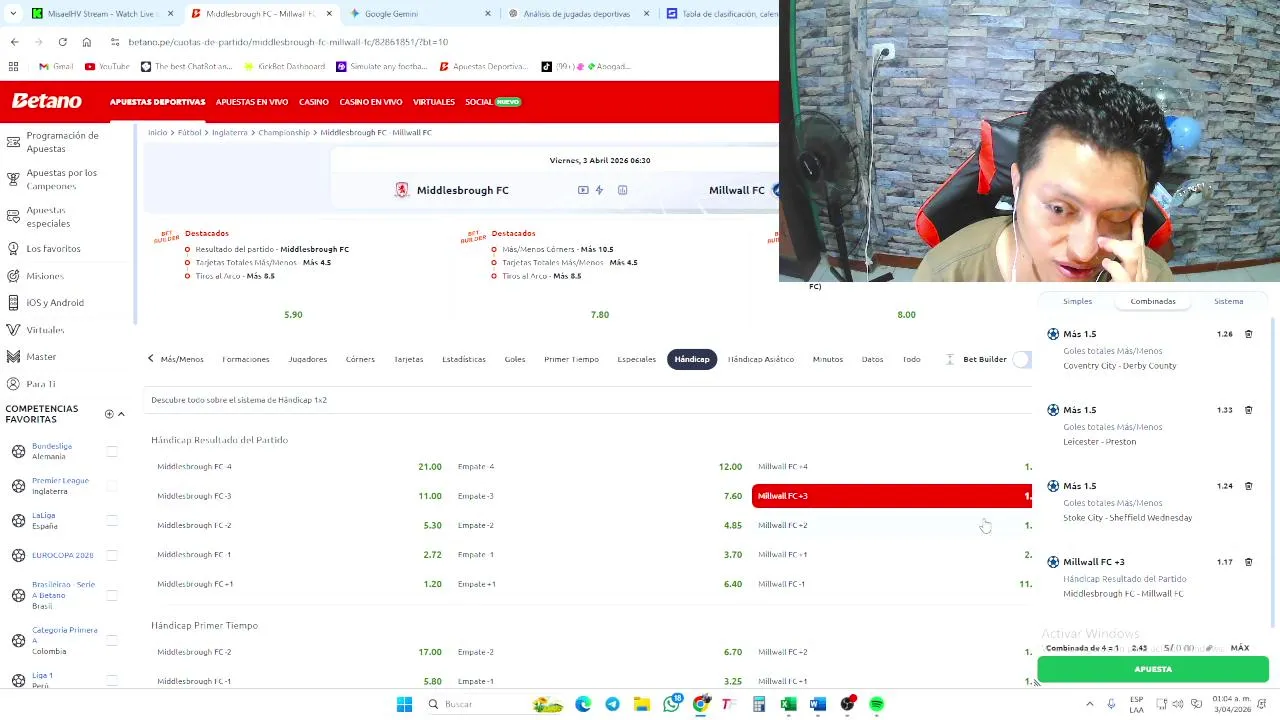Open Misiones from the left sidebar

(x=45, y=276)
